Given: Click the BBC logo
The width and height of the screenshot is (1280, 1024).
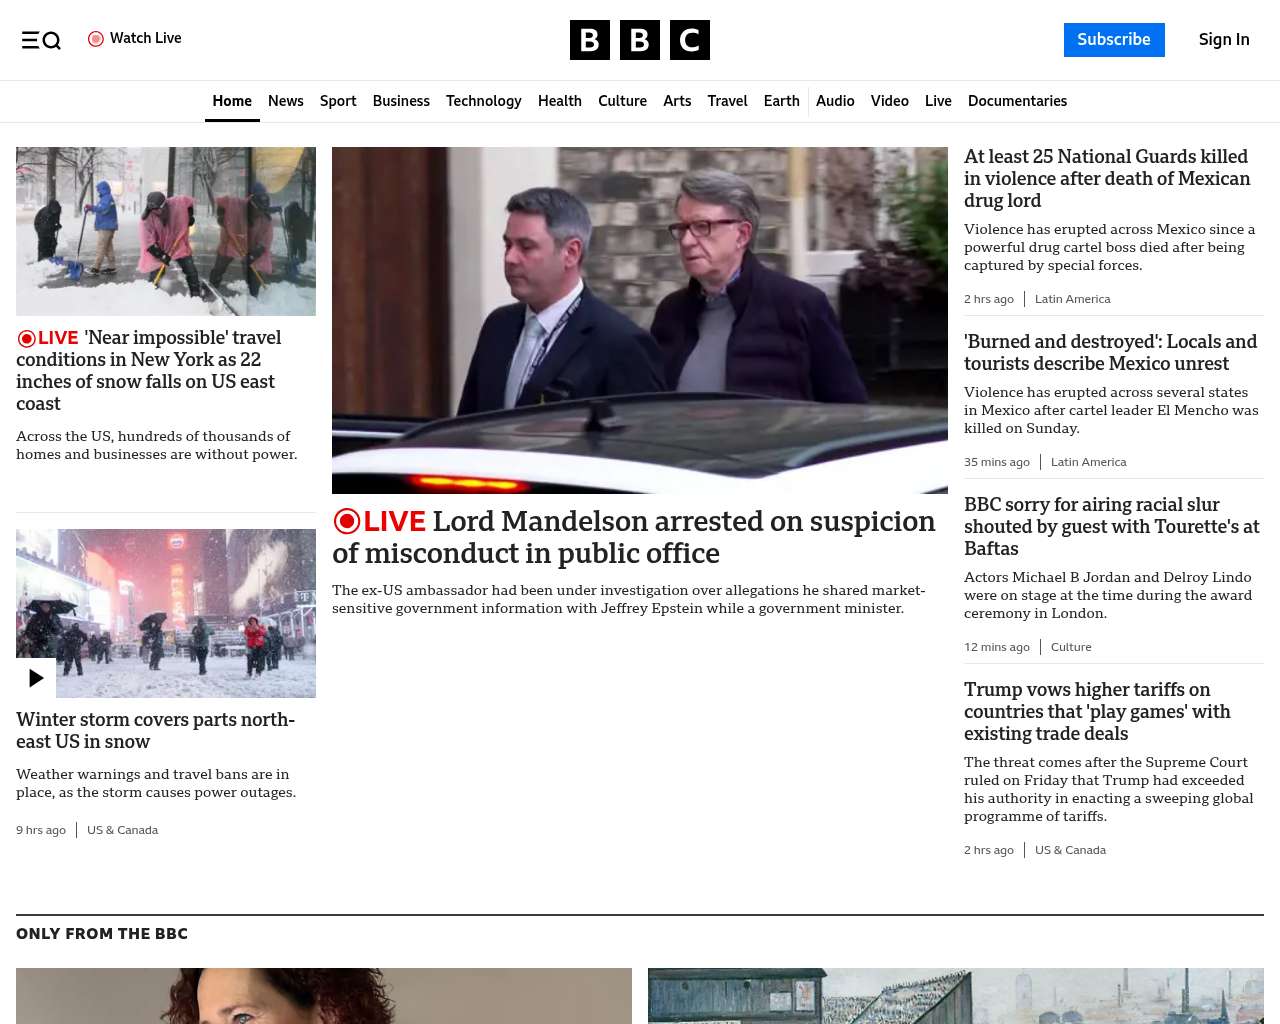Looking at the screenshot, I should pos(640,40).
